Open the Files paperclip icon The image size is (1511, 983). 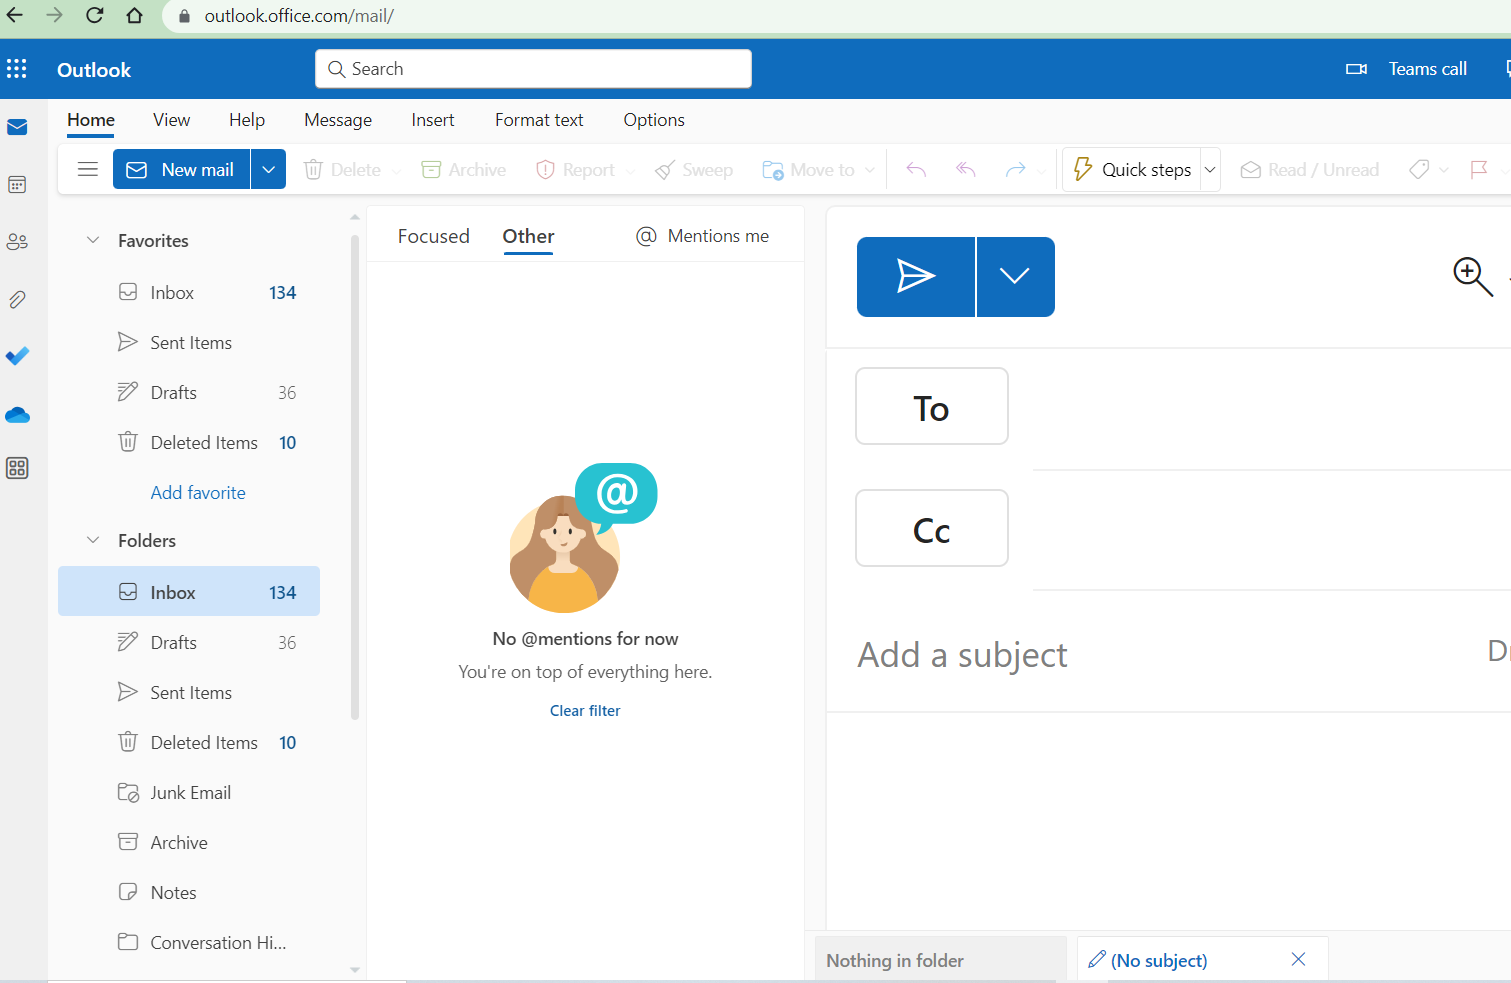(x=17, y=299)
